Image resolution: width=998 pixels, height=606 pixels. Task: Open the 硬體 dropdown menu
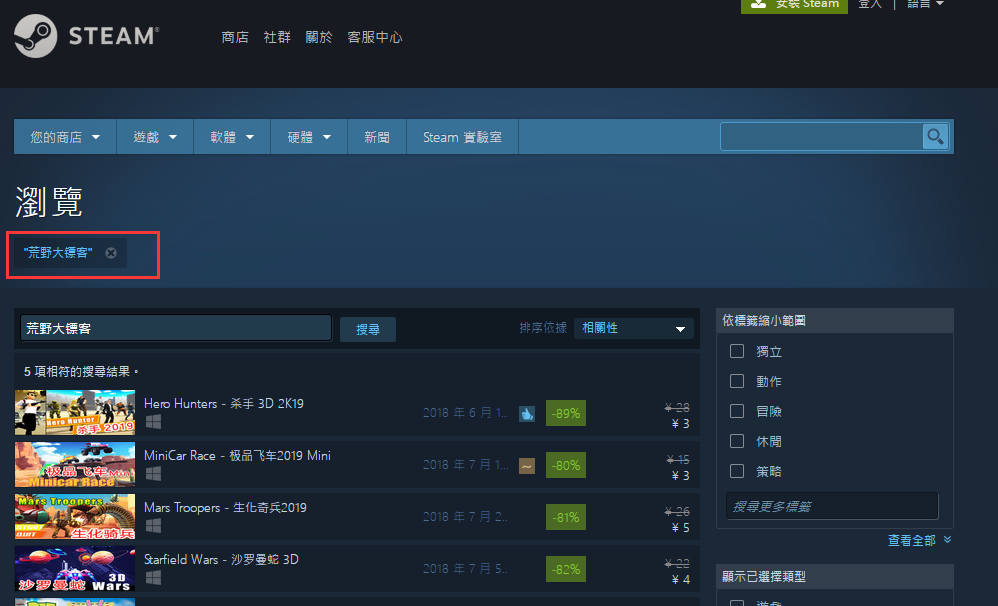tap(309, 137)
